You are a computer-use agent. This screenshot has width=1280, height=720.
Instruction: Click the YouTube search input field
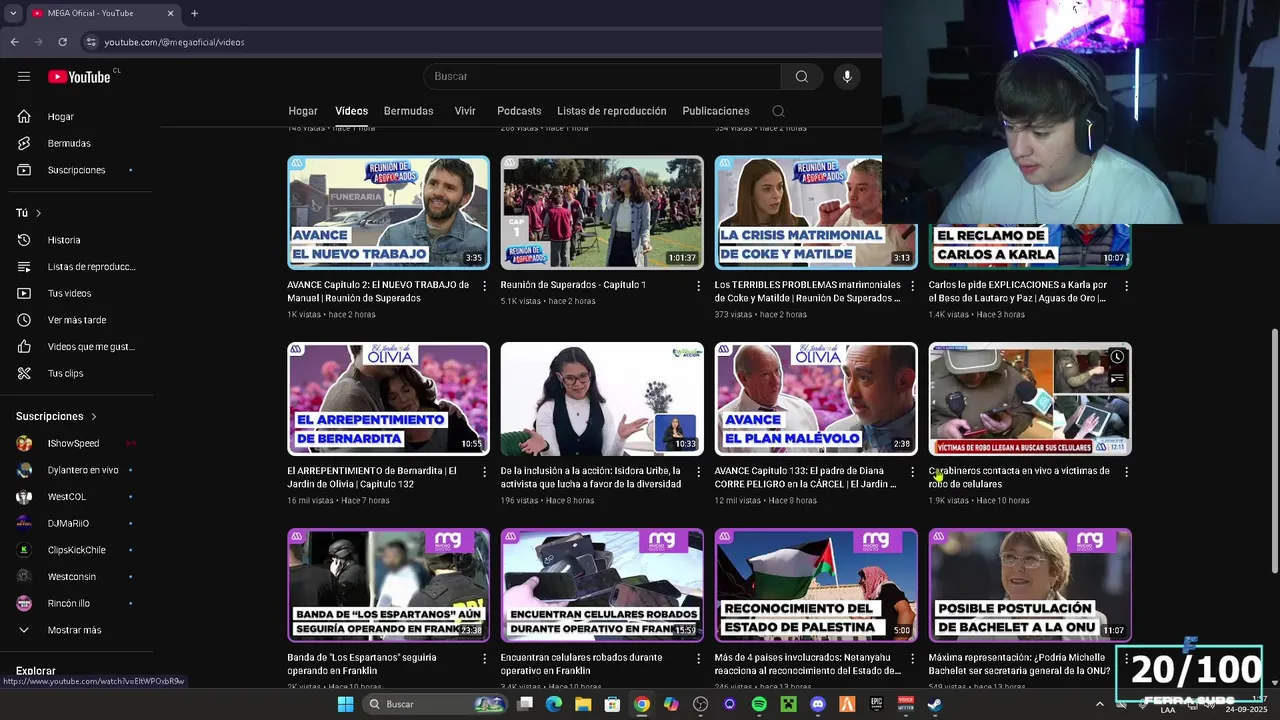coord(602,77)
